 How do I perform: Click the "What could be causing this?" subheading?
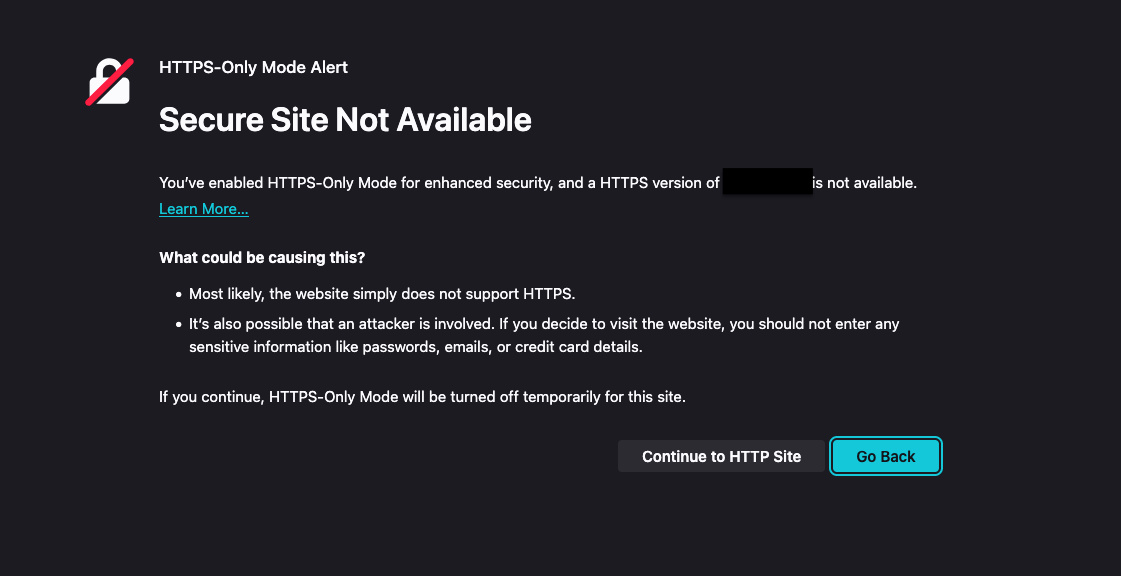[x=262, y=258]
